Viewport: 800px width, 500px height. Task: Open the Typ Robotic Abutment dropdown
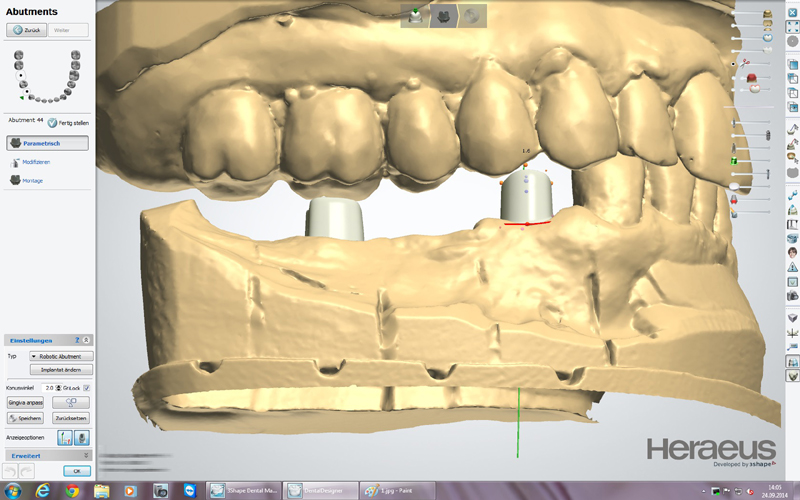pos(61,356)
